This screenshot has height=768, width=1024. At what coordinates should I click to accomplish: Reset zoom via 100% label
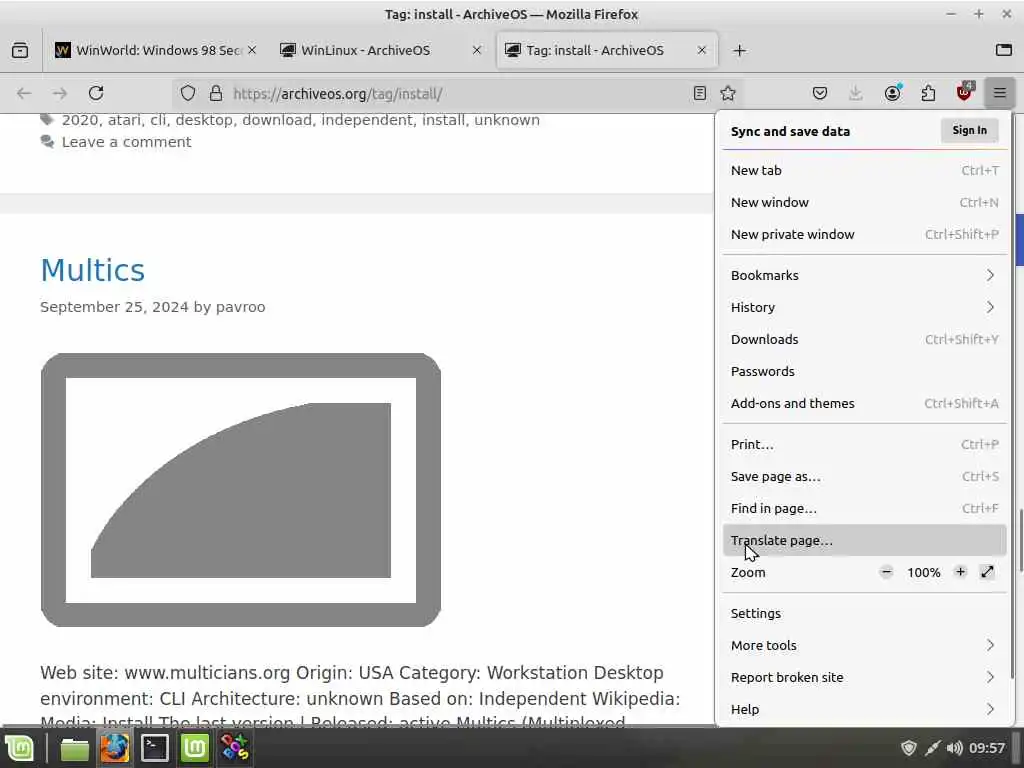[x=923, y=573]
